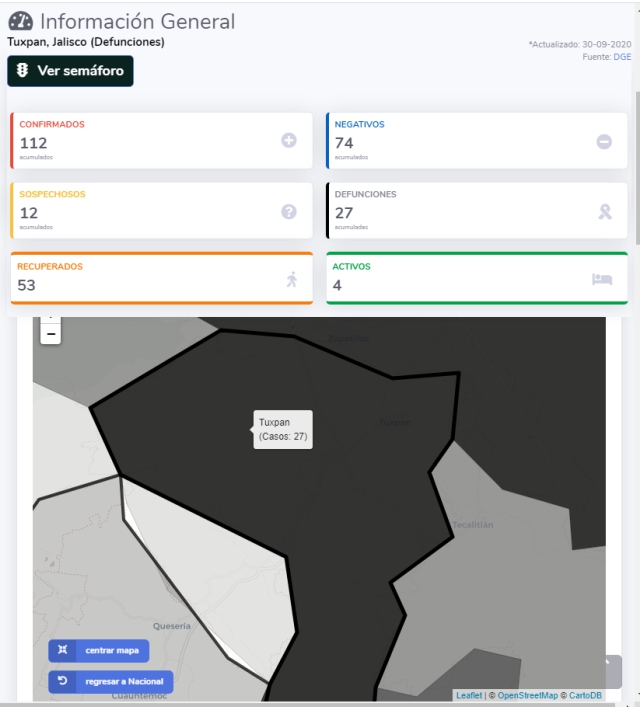The image size is (640, 707).
Task: Open the traffic light view with Ver semáforo
Action: pyautogui.click(x=70, y=71)
